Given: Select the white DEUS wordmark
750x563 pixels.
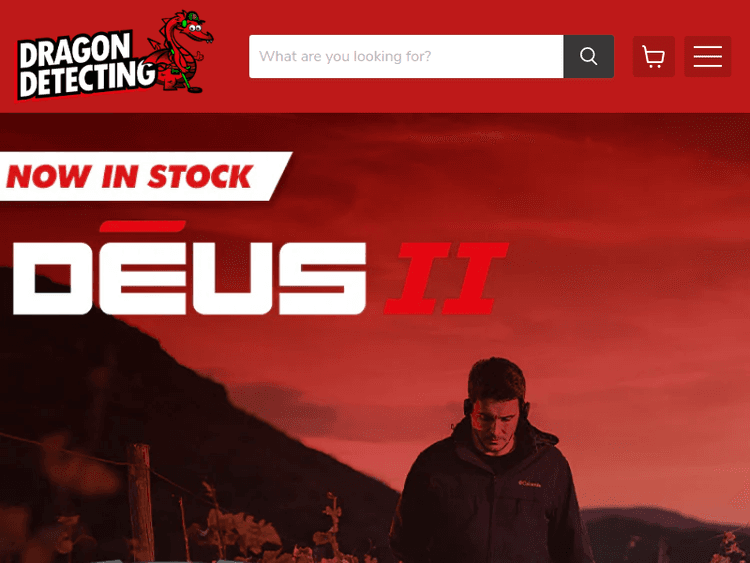Looking at the screenshot, I should pyautogui.click(x=189, y=278).
